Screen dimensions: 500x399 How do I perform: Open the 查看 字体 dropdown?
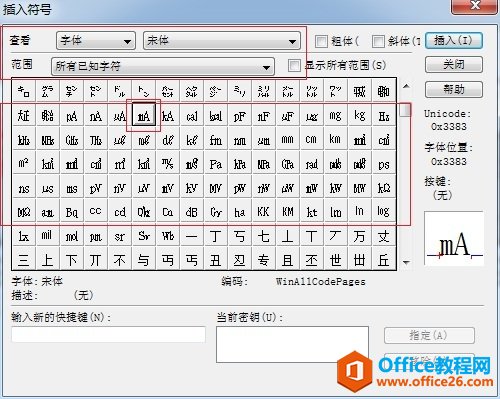pyautogui.click(x=96, y=41)
